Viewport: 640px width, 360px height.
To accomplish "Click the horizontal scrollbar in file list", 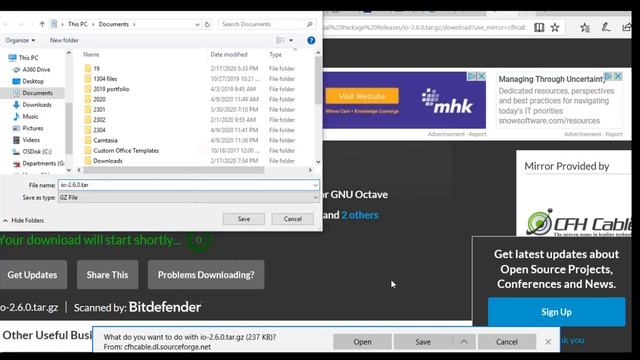I will 173,170.
